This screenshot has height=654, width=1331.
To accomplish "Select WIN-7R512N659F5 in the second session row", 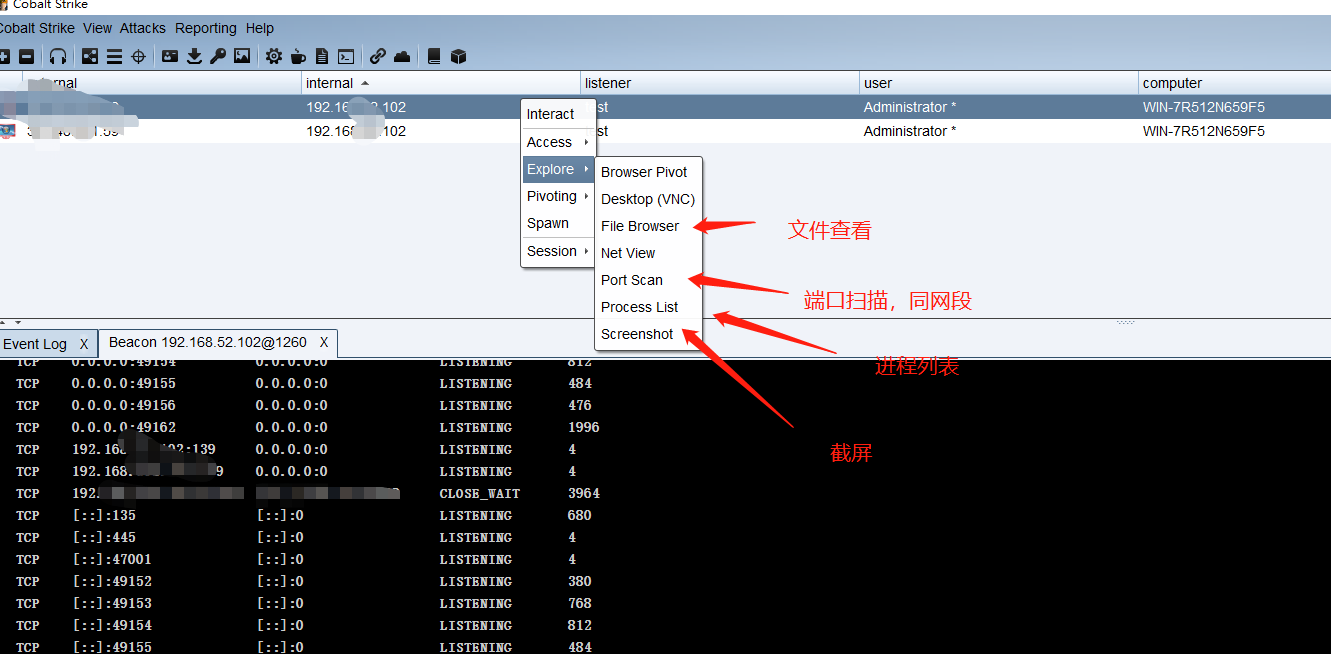I will pos(1204,131).
